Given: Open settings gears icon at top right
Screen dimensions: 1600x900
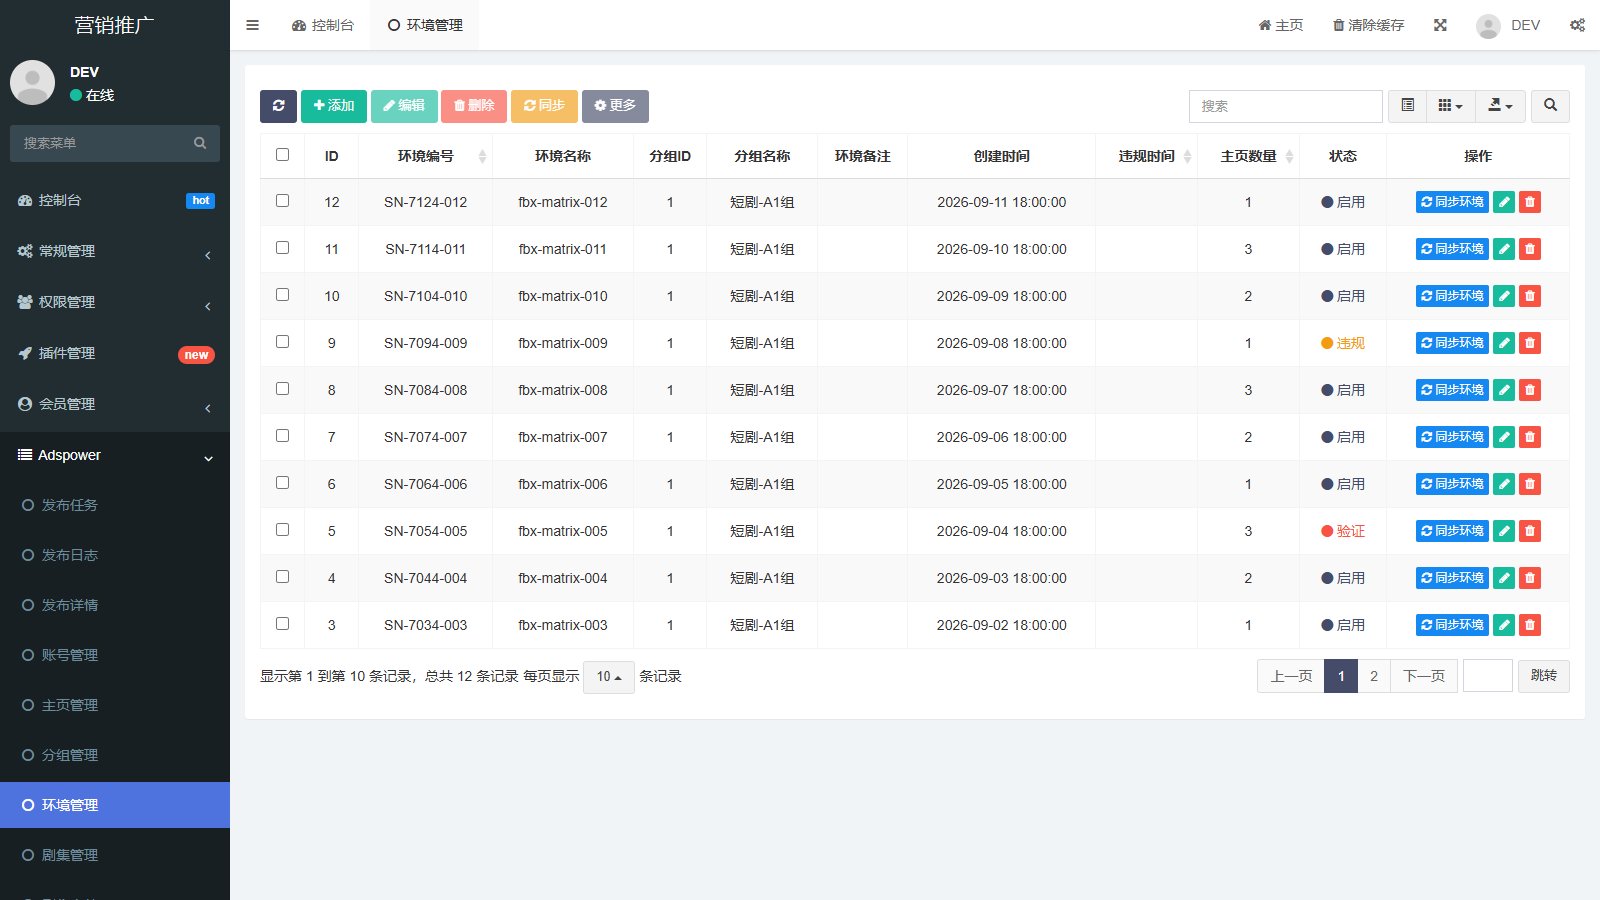Looking at the screenshot, I should (x=1577, y=25).
